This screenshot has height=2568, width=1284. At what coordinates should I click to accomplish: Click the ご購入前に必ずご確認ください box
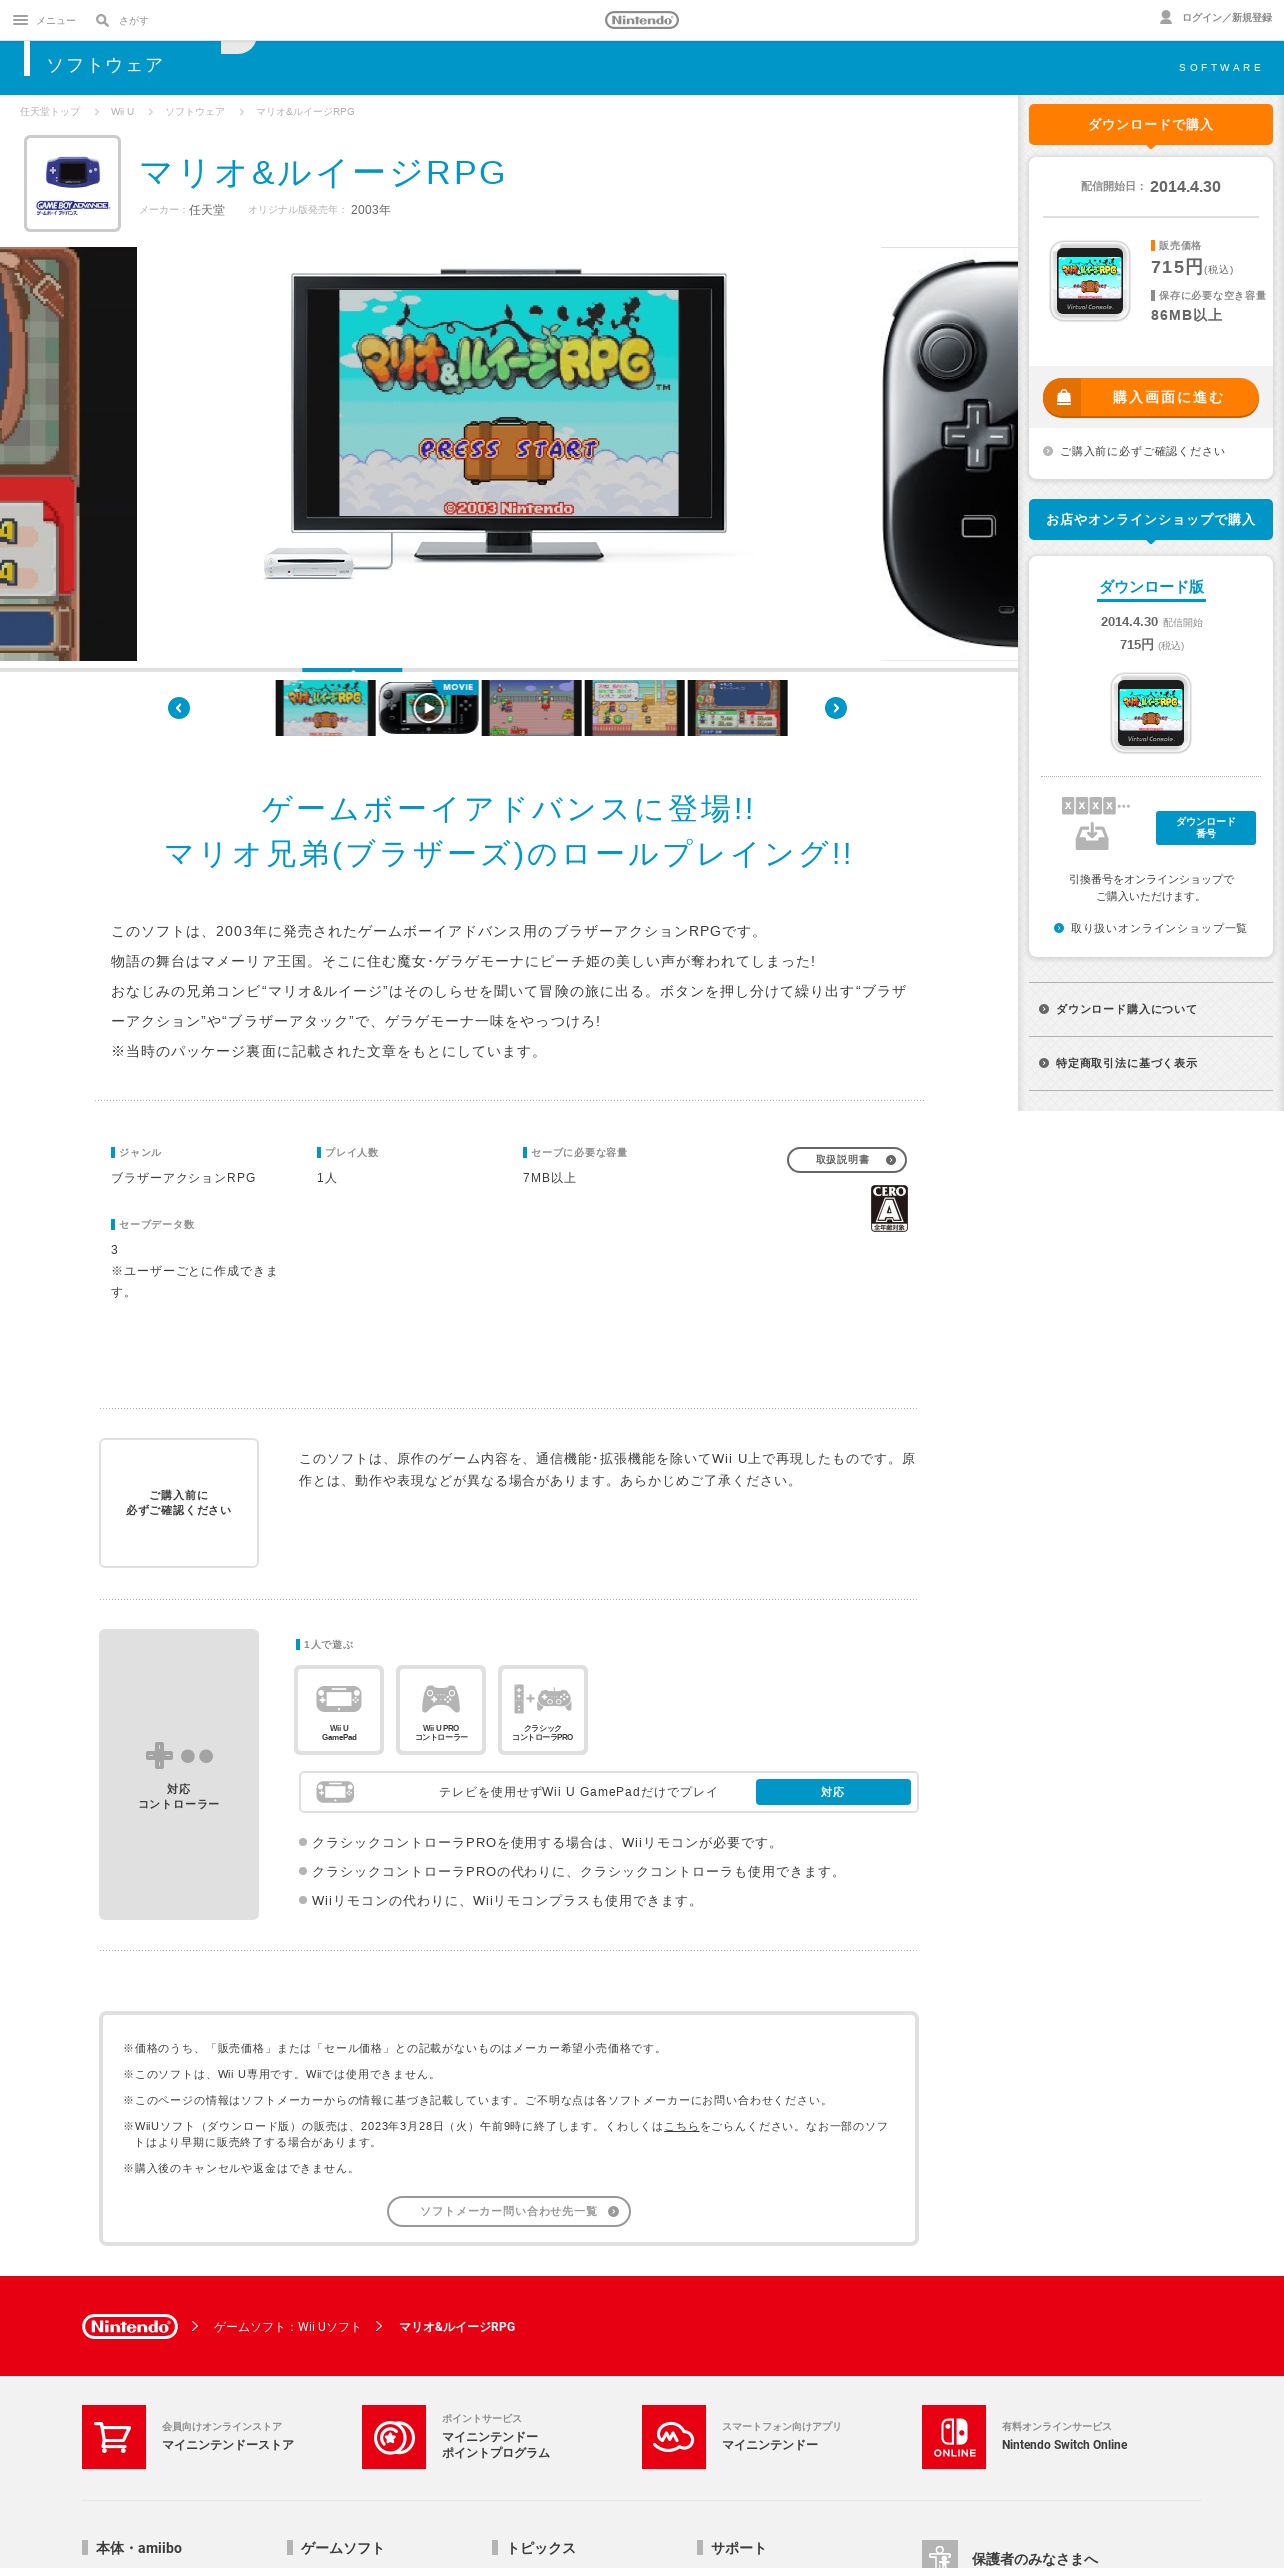point(179,1503)
